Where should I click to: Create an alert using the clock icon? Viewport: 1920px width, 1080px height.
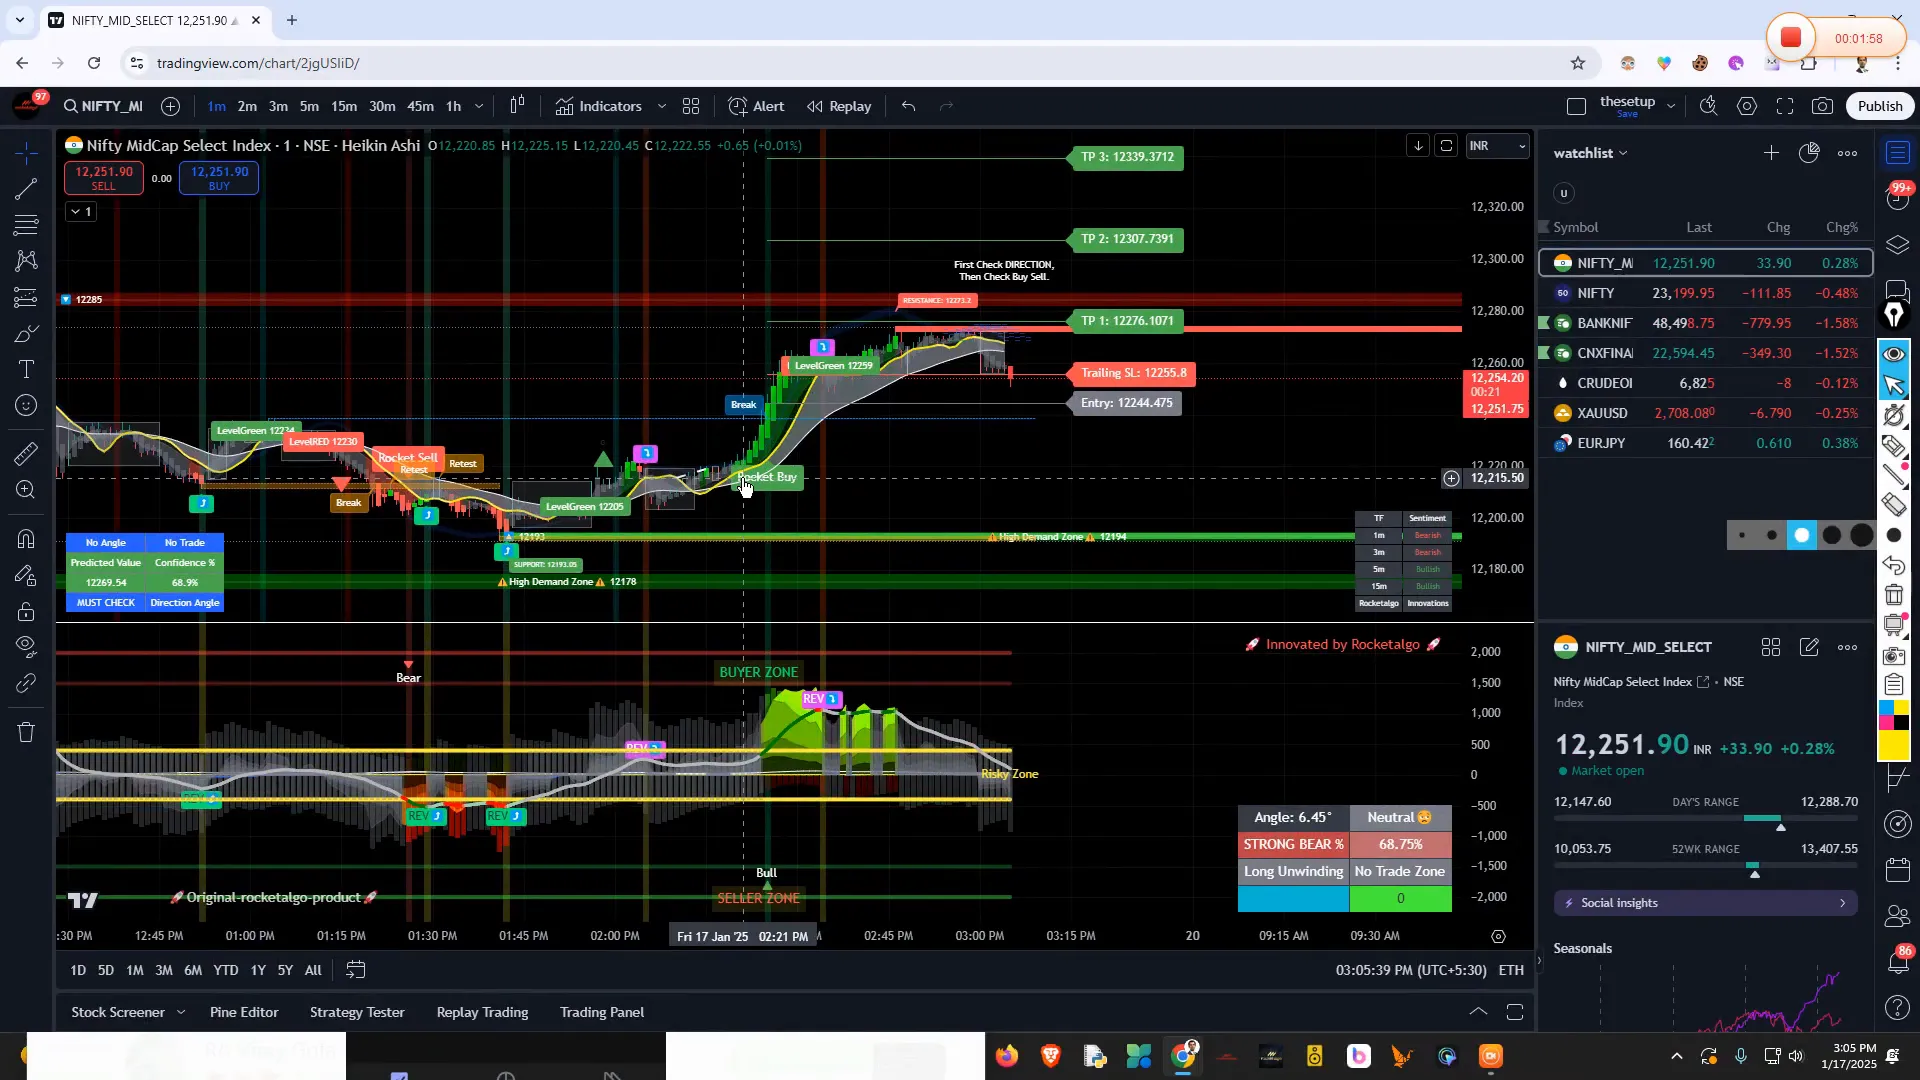756,105
